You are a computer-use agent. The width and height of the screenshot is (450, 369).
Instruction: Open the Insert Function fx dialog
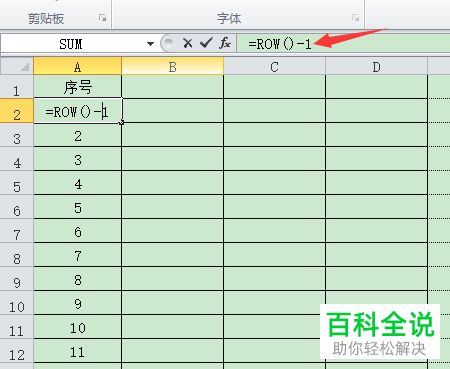(x=225, y=43)
